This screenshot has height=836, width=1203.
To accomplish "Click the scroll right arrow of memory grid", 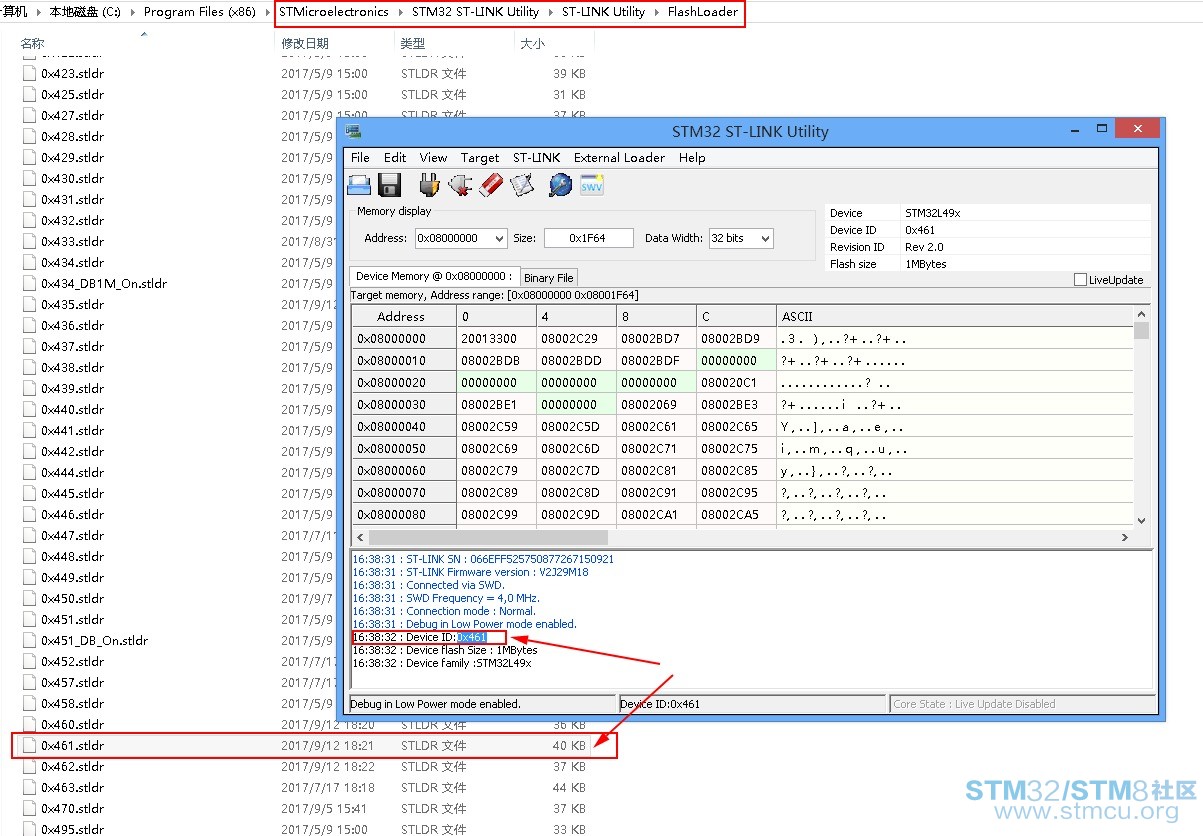I will click(x=1125, y=537).
